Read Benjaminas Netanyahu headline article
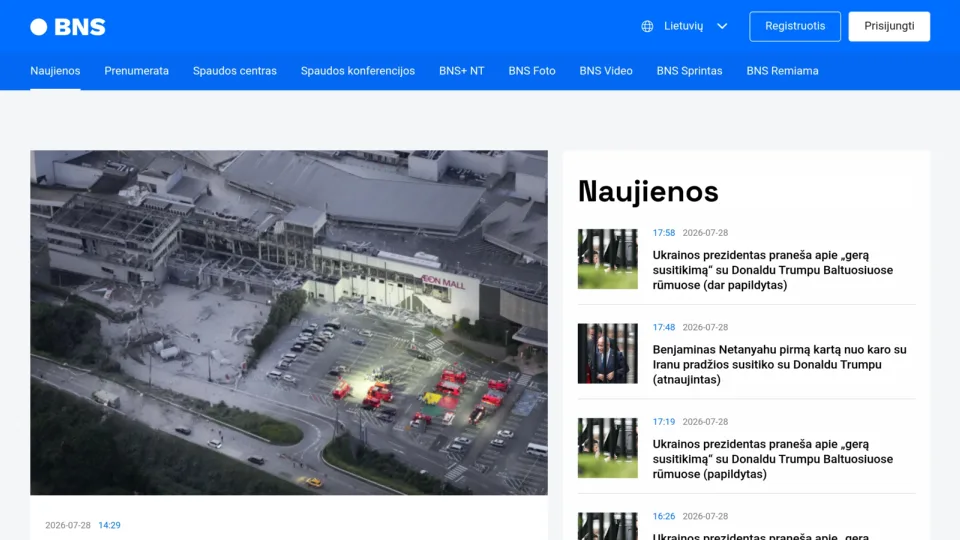The width and height of the screenshot is (960, 540). pyautogui.click(x=779, y=364)
